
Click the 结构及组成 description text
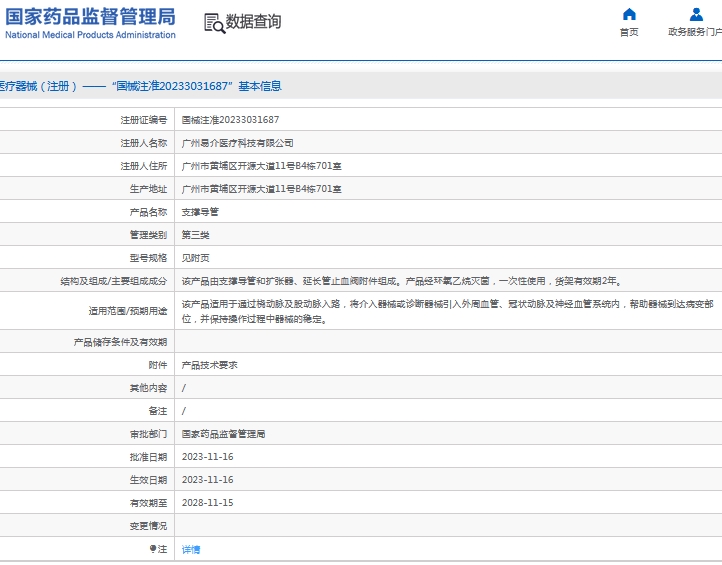pyautogui.click(x=402, y=281)
